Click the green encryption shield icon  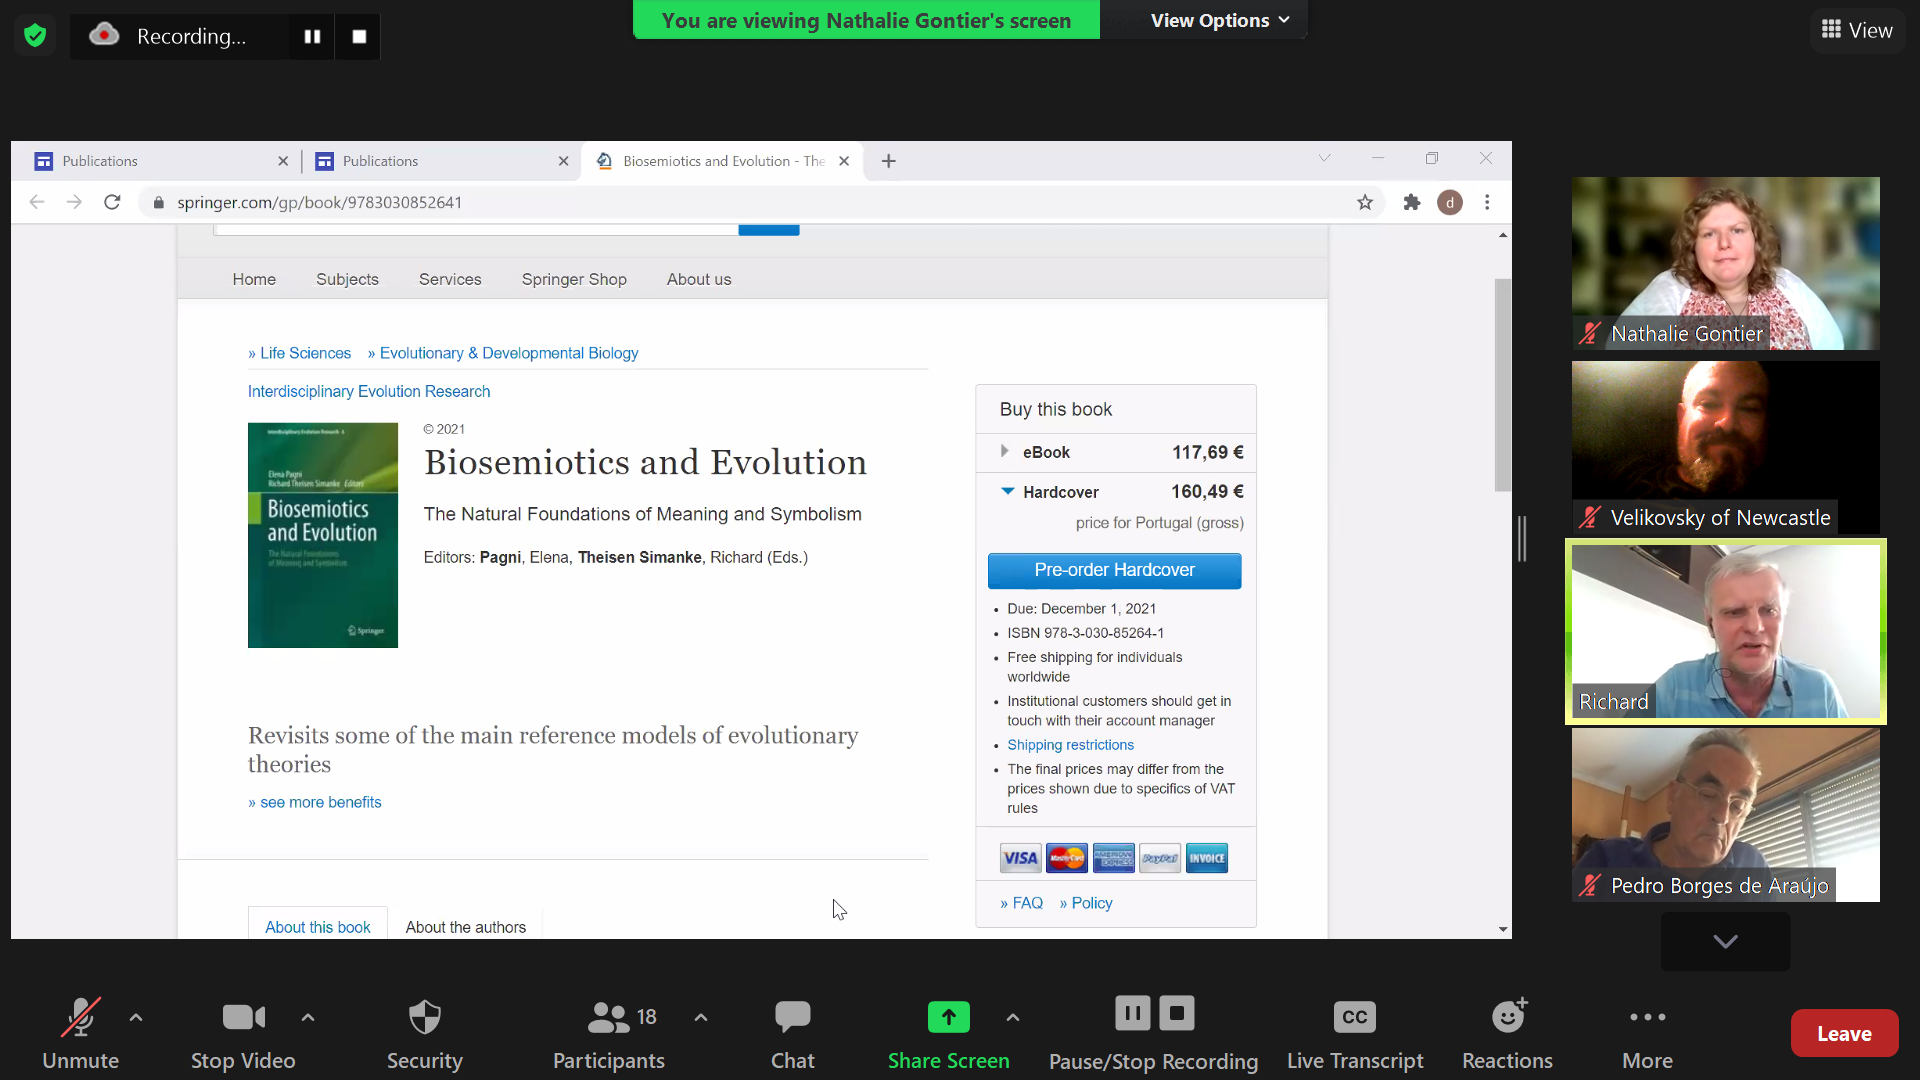(x=35, y=36)
